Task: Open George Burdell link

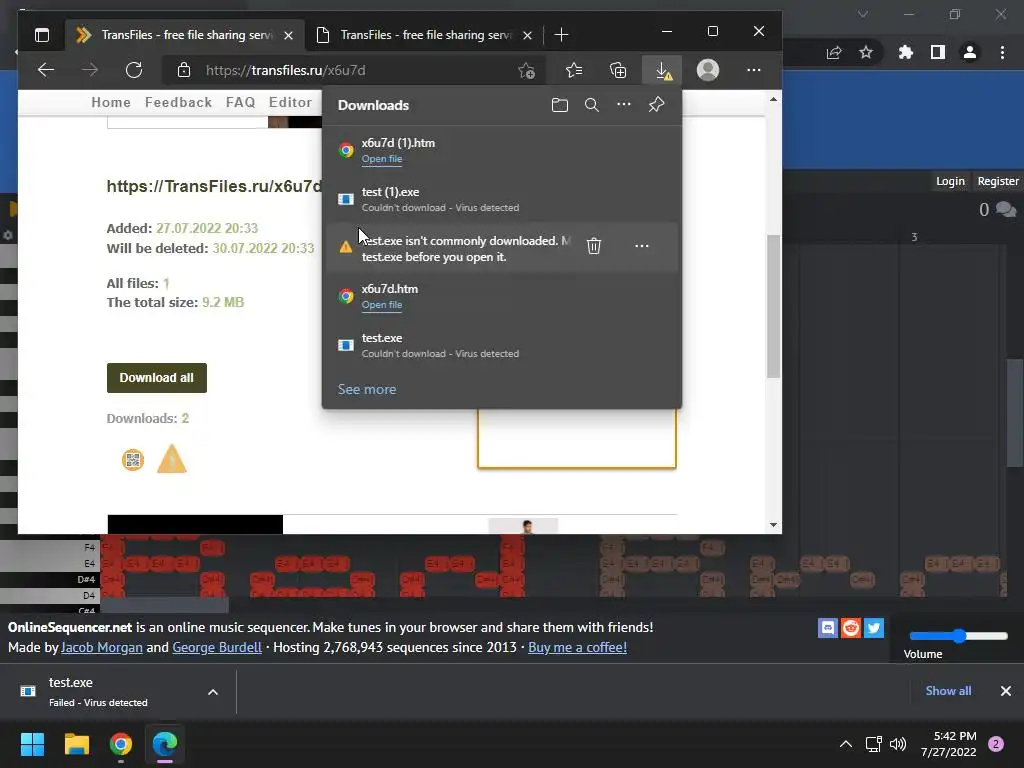Action: [x=217, y=647]
